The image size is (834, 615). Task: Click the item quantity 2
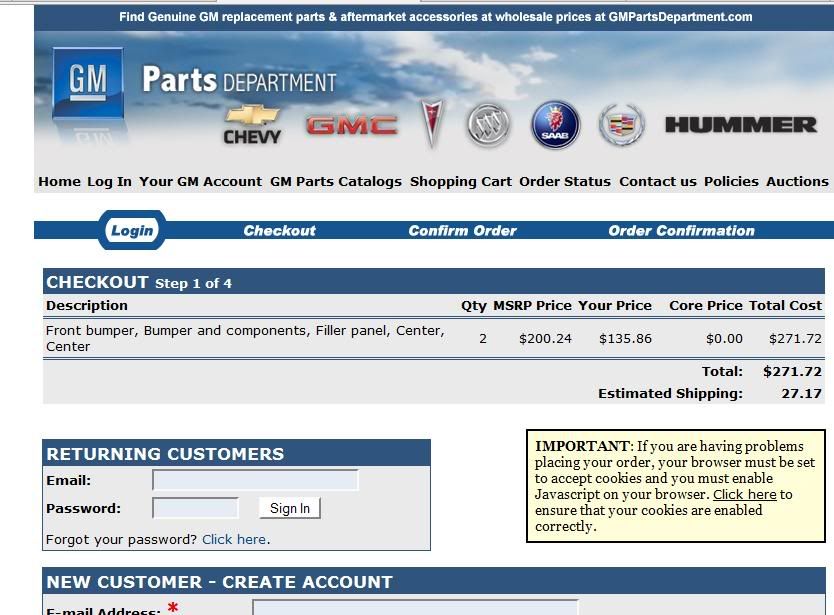(483, 338)
